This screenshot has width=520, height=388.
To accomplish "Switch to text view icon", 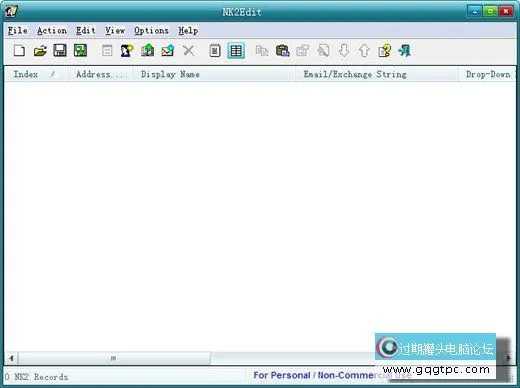I will tap(215, 51).
